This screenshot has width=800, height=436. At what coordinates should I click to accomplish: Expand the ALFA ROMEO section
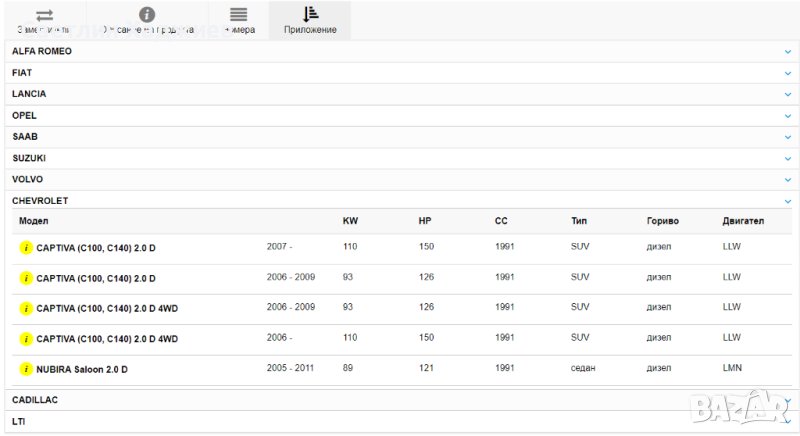point(400,51)
